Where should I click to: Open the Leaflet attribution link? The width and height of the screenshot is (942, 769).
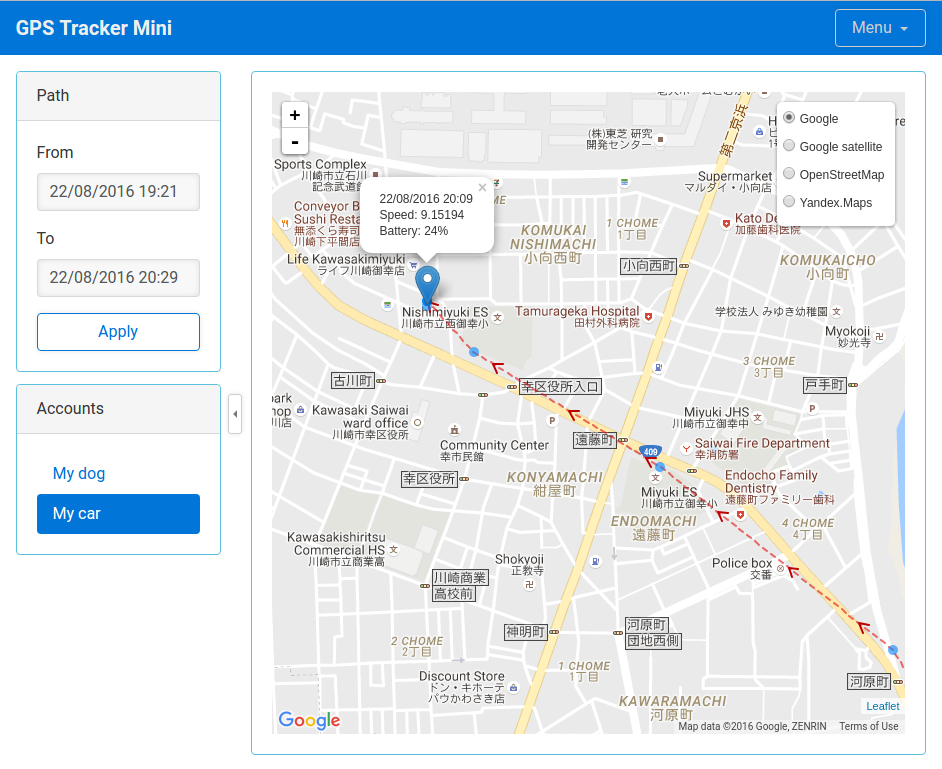pos(883,706)
